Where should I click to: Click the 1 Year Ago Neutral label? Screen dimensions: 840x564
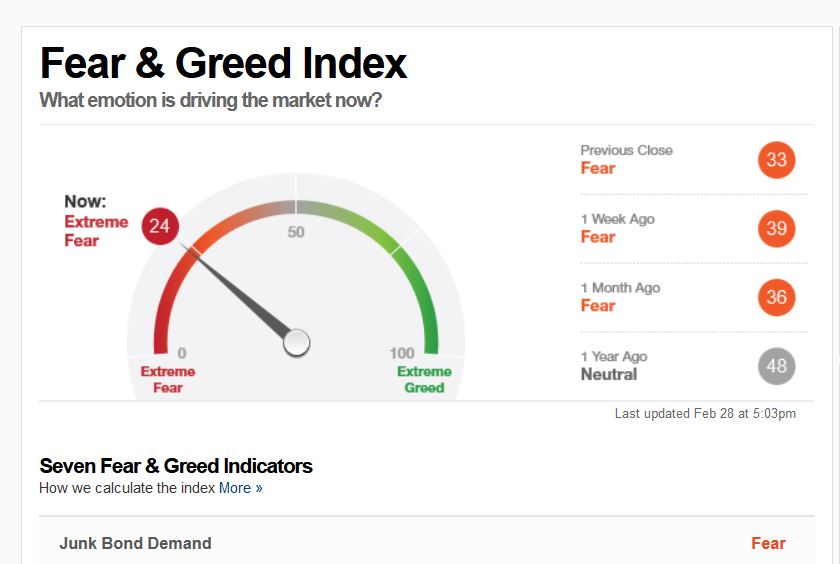[x=609, y=374]
